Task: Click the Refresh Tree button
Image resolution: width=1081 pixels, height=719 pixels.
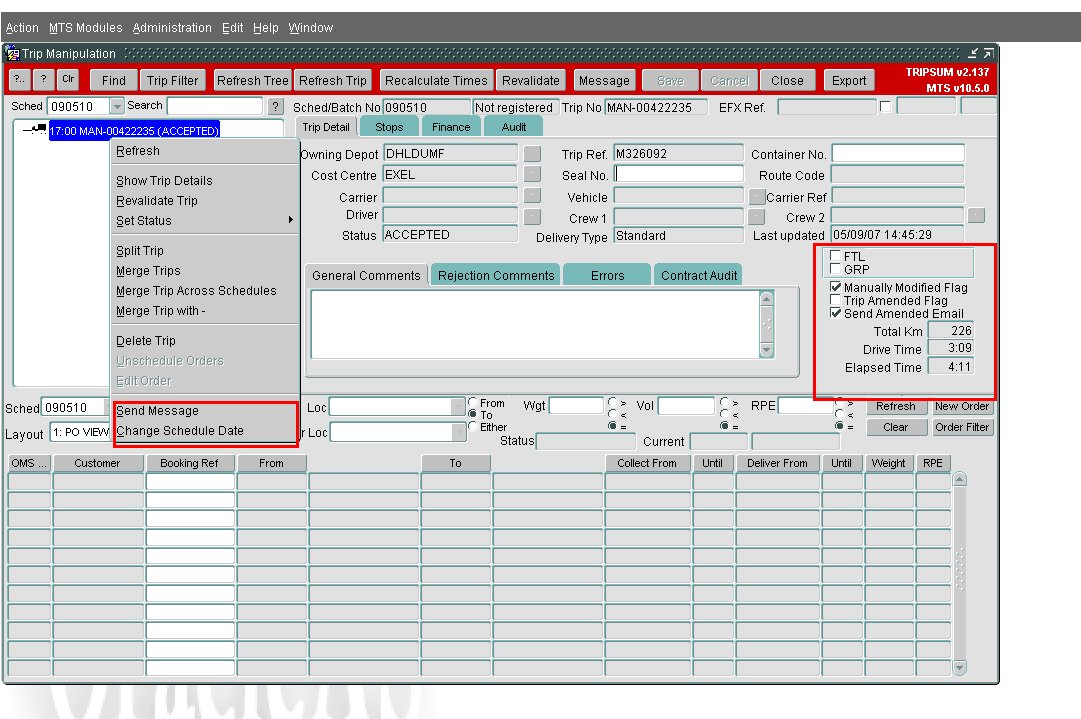Action: 253,81
